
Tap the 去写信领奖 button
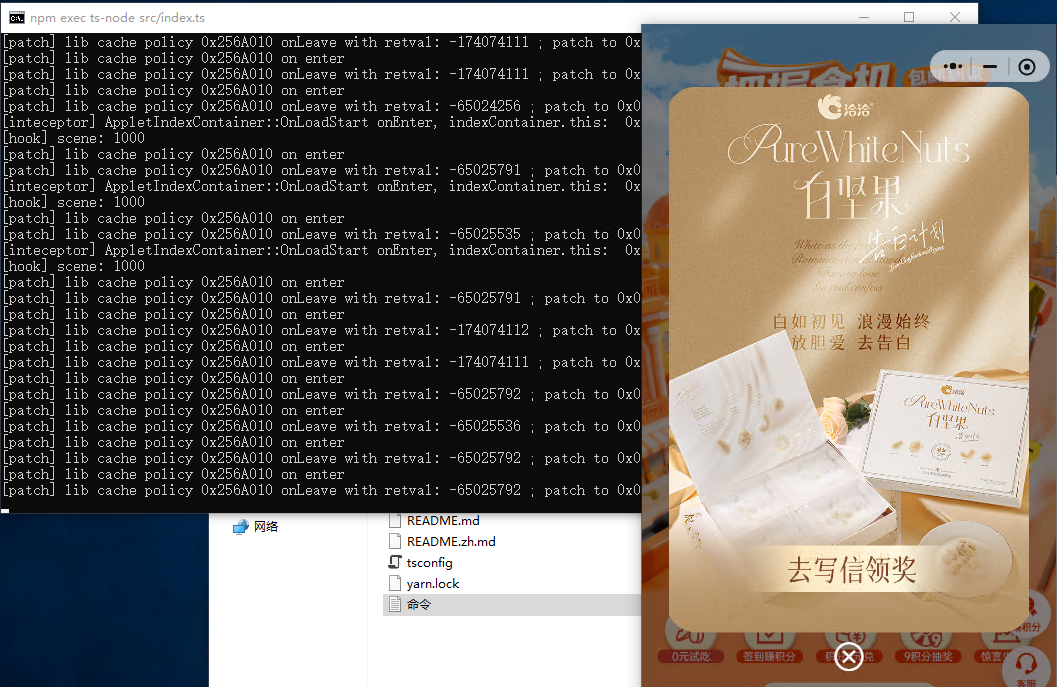[852, 570]
